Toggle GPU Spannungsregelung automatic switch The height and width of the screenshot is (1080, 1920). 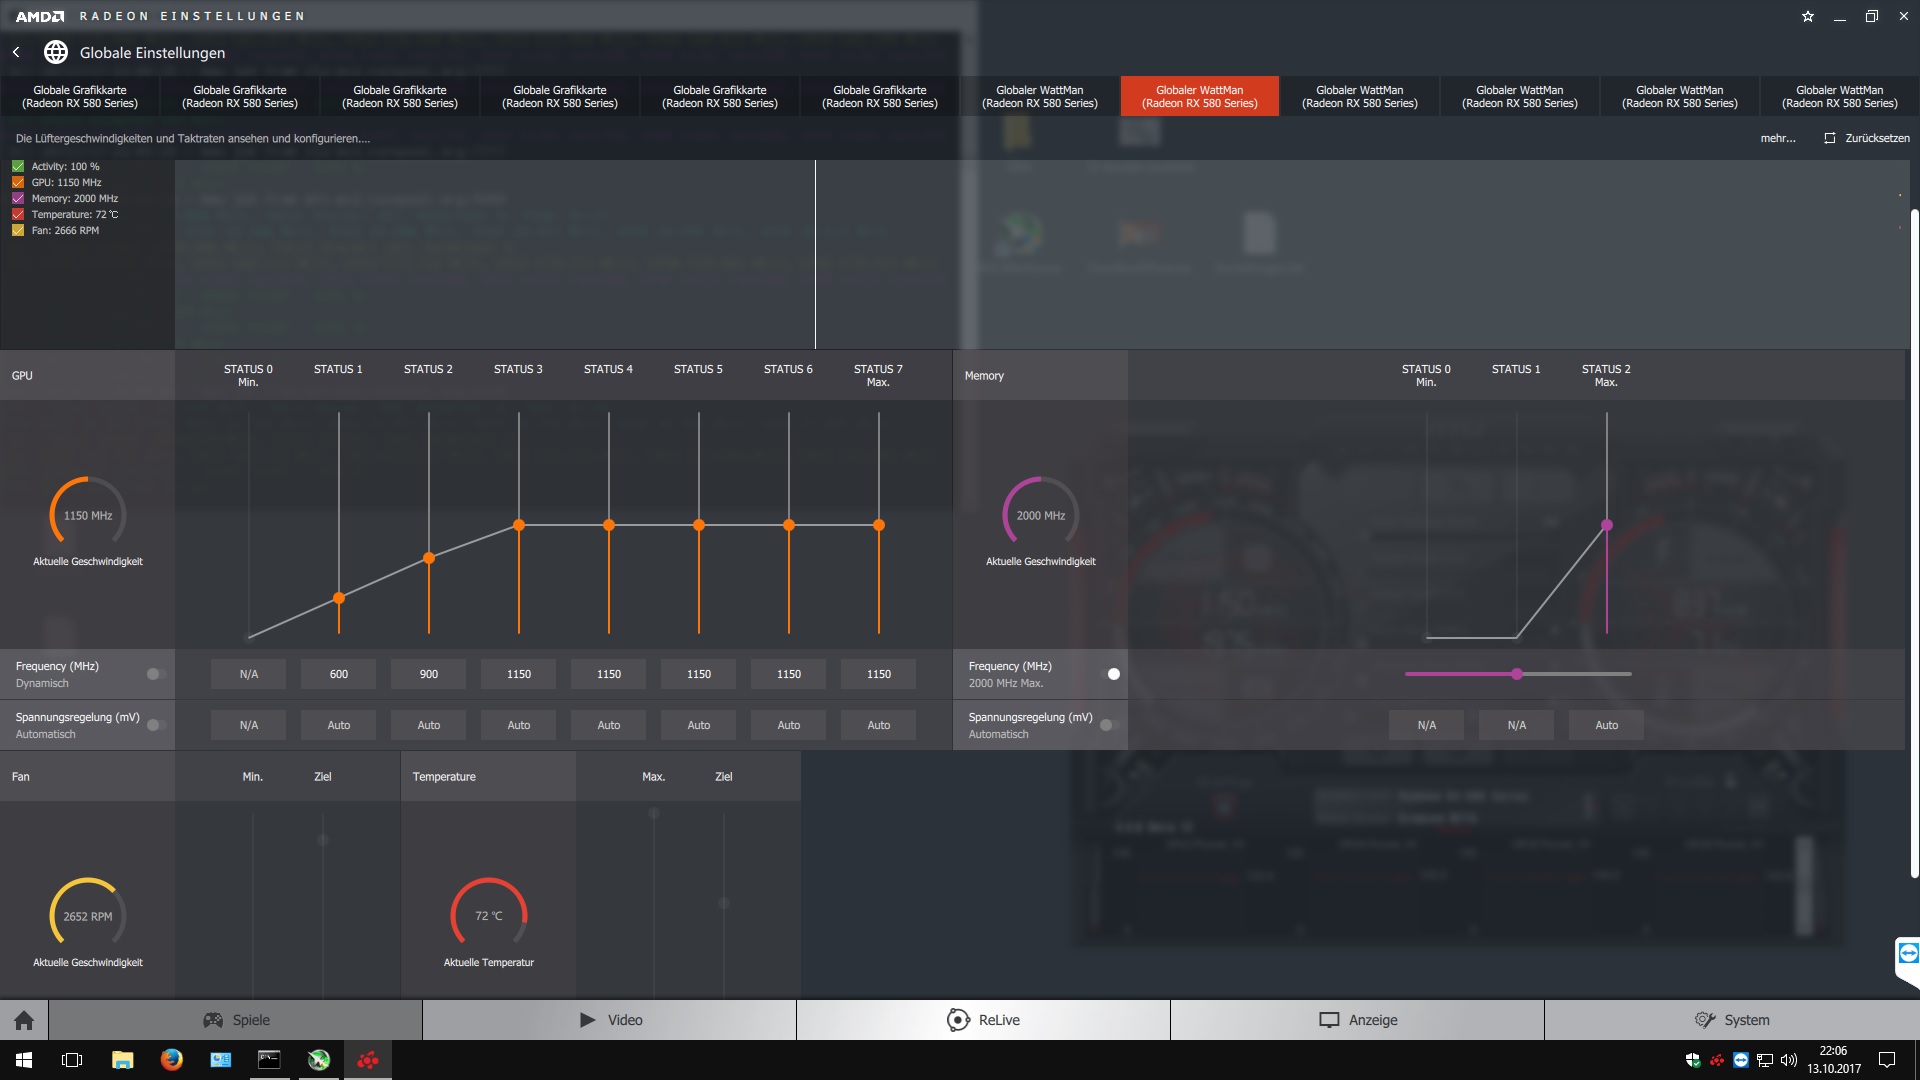155,725
